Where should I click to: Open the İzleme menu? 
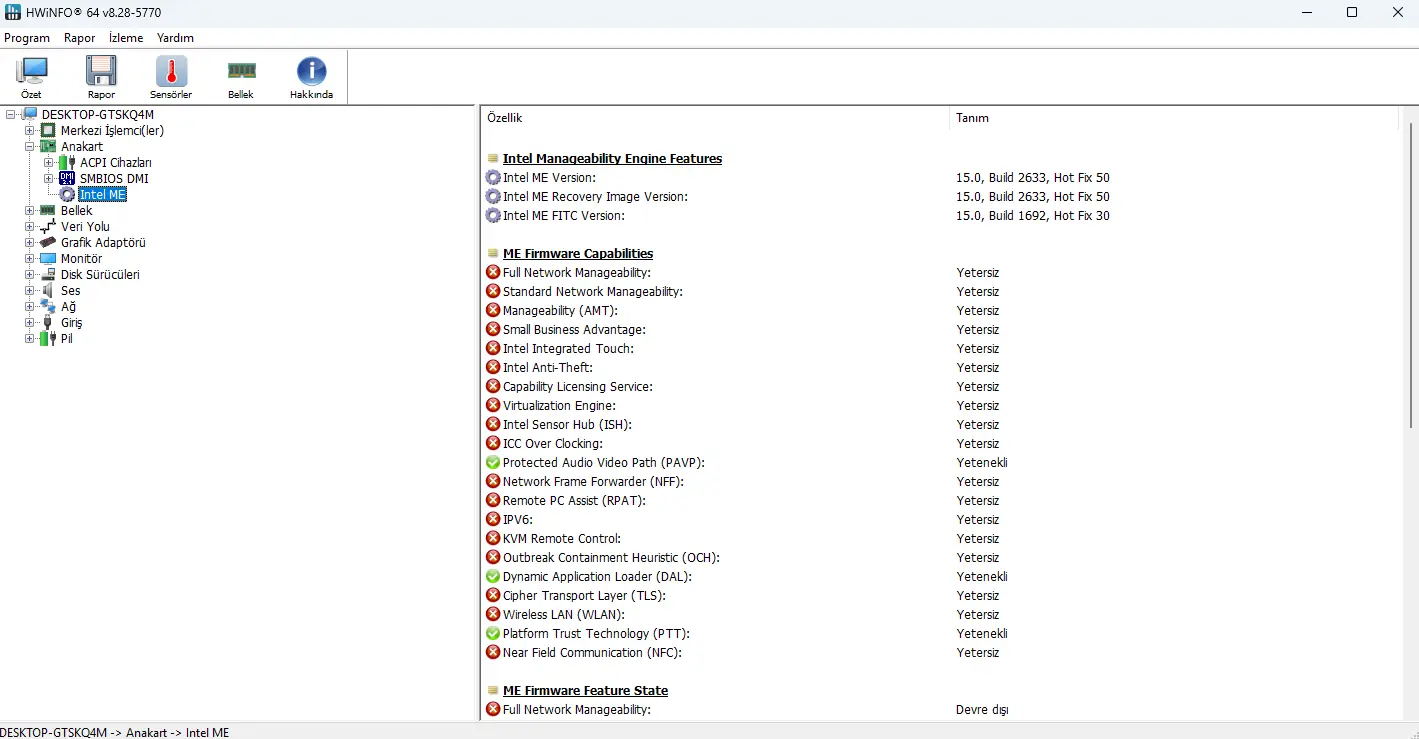pyautogui.click(x=126, y=38)
